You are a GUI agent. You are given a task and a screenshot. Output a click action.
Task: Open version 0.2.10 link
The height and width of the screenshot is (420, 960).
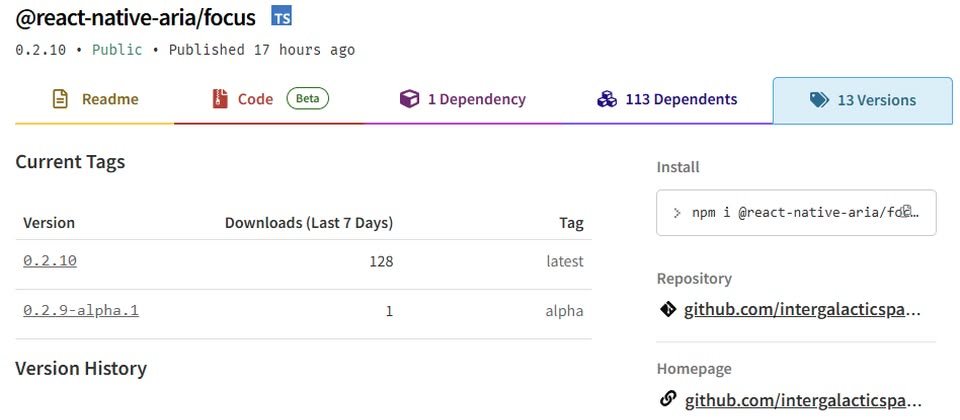click(x=50, y=261)
